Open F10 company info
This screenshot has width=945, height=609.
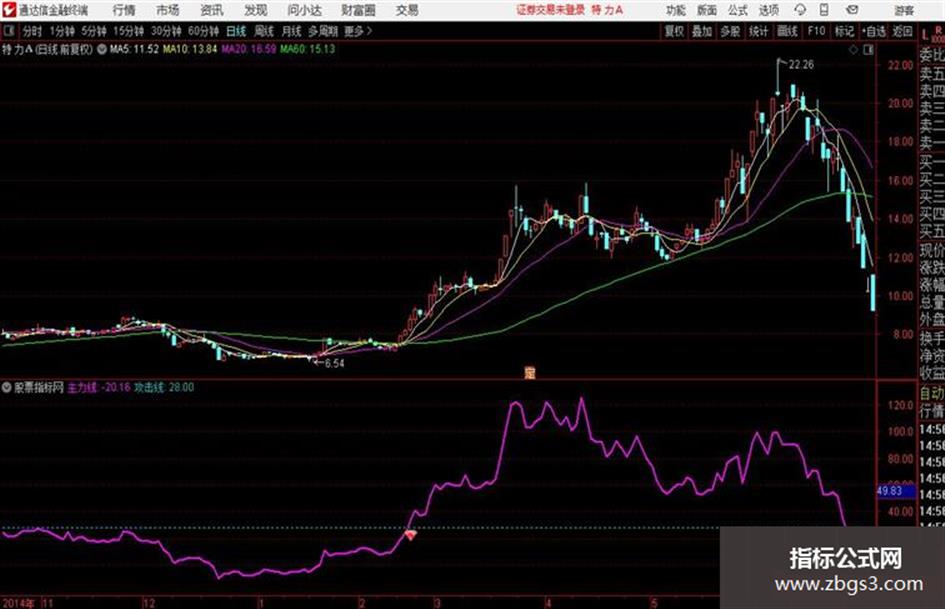tap(816, 31)
